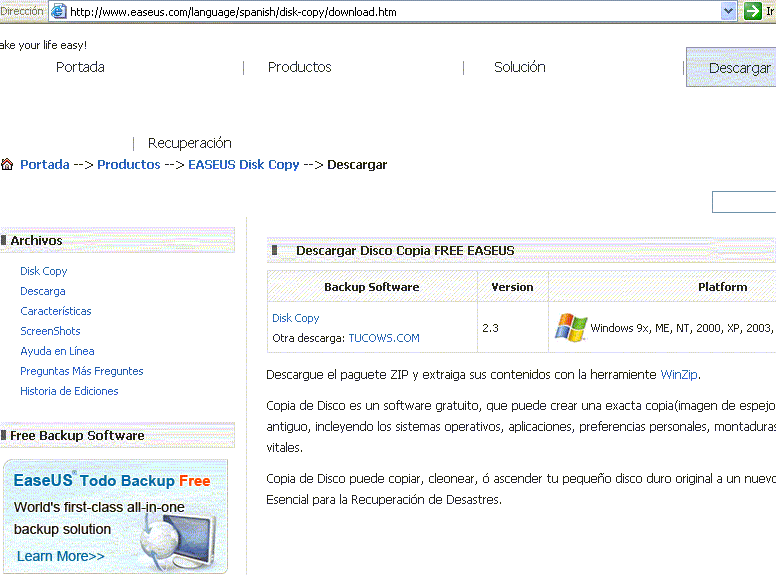Click the search input box on the right
This screenshot has width=776, height=575.
744,201
